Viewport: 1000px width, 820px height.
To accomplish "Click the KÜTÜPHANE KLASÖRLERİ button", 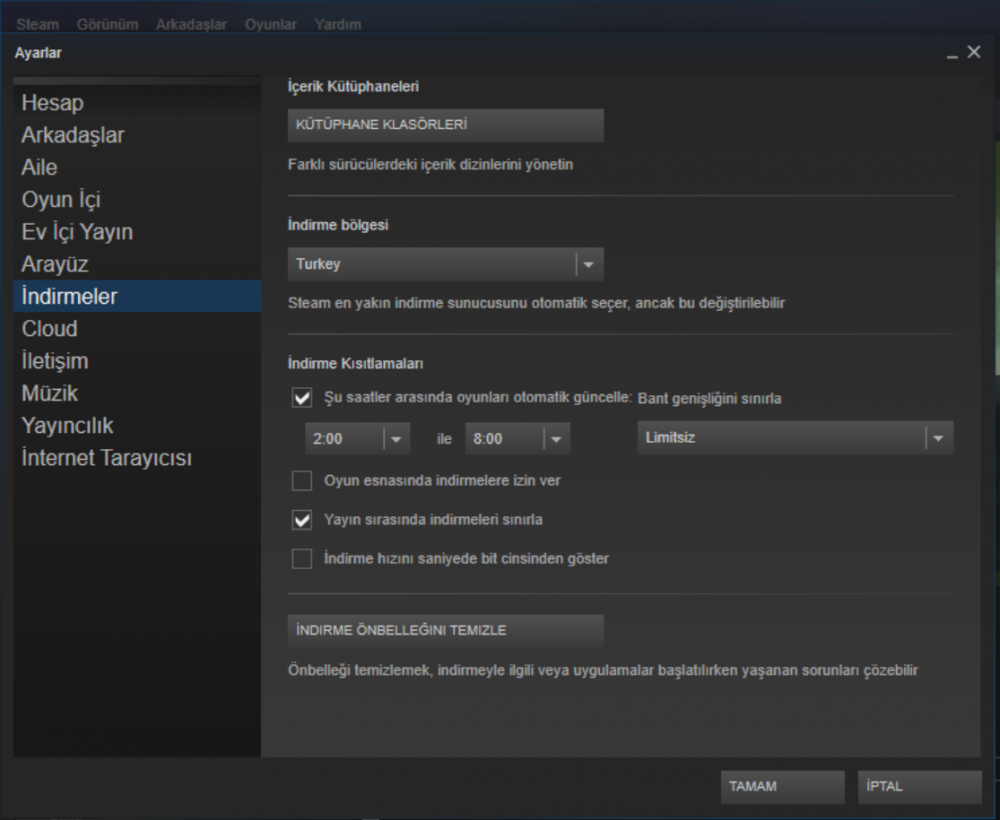I will coord(445,125).
